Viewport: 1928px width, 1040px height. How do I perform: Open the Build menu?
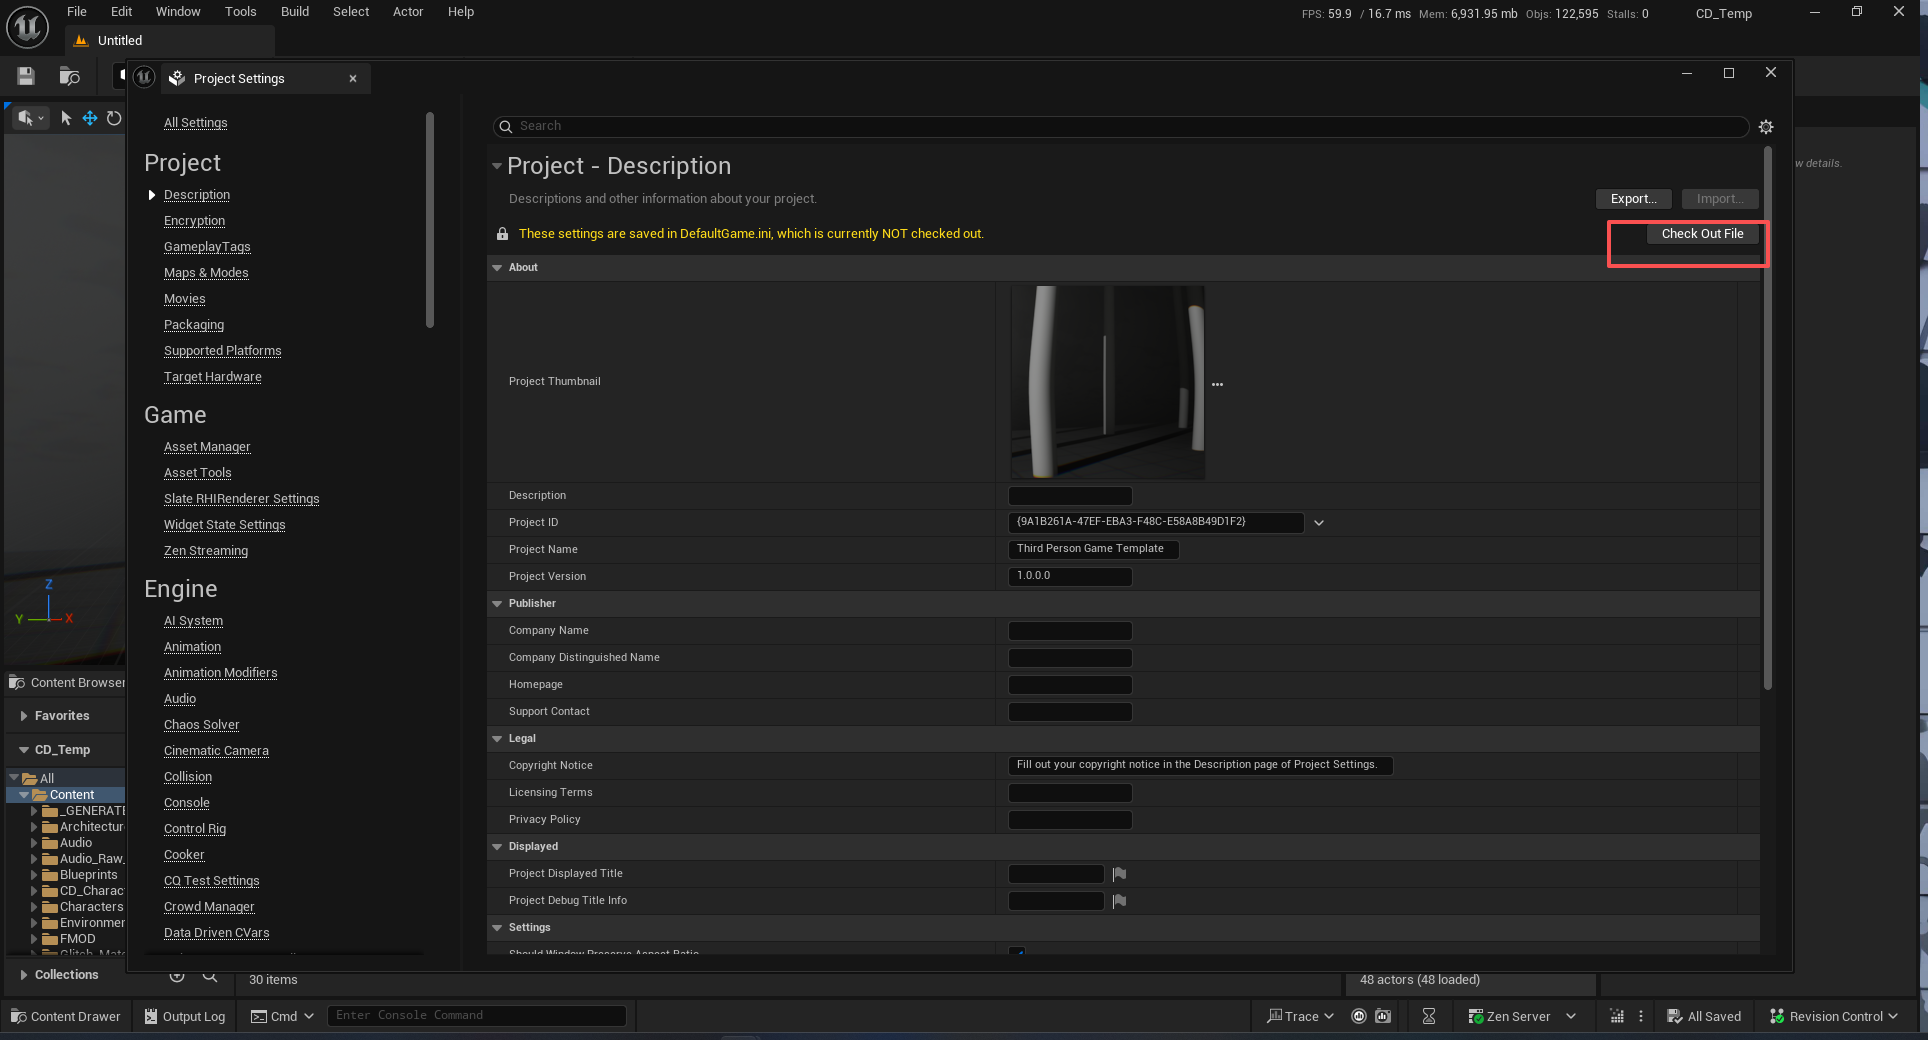pos(294,11)
